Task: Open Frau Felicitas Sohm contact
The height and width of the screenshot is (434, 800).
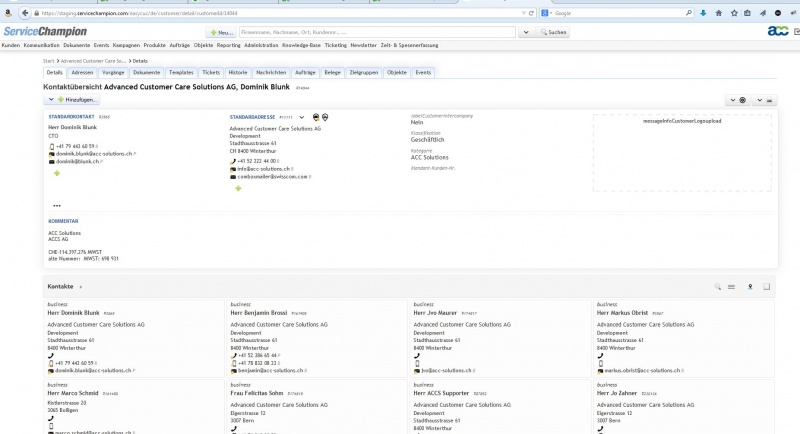Action: coord(256,394)
